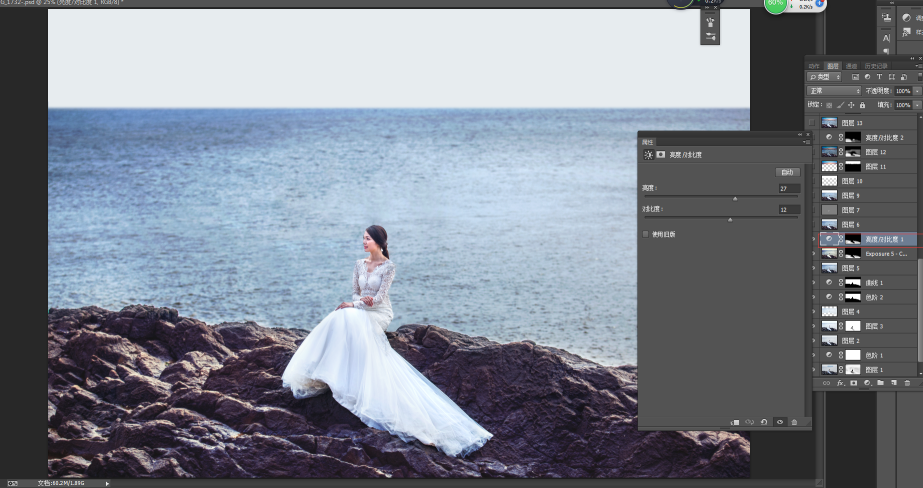
Task: Filter layers by pixel layer icon
Action: tap(855, 77)
